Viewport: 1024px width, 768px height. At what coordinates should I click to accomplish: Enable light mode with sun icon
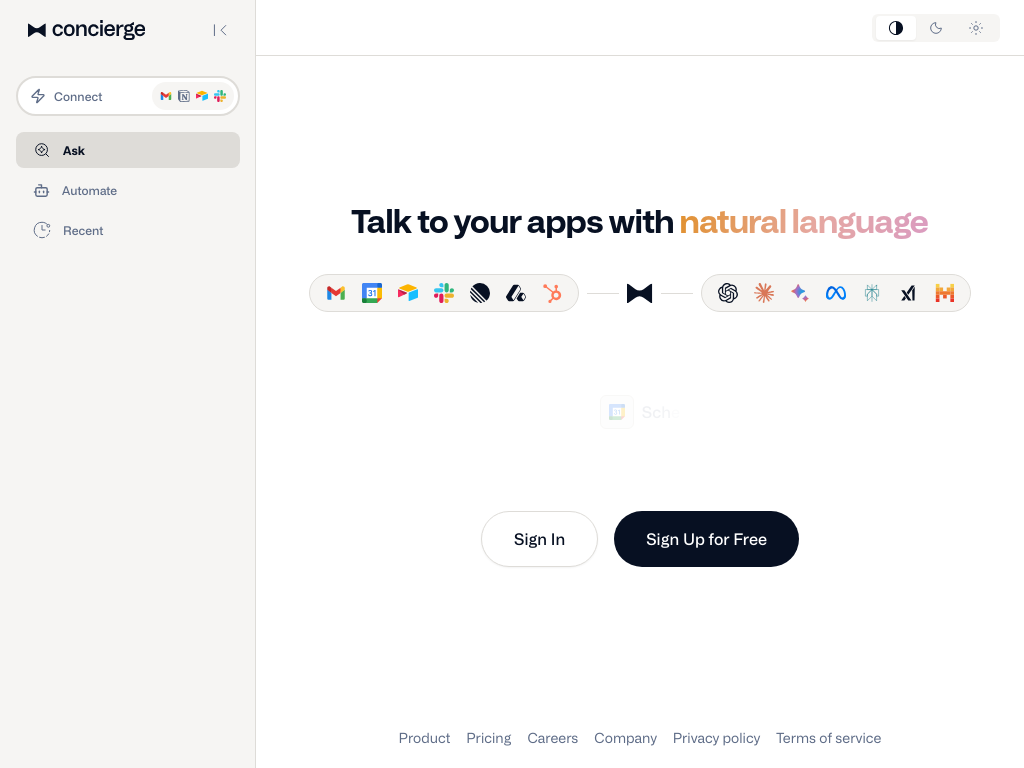pos(976,28)
